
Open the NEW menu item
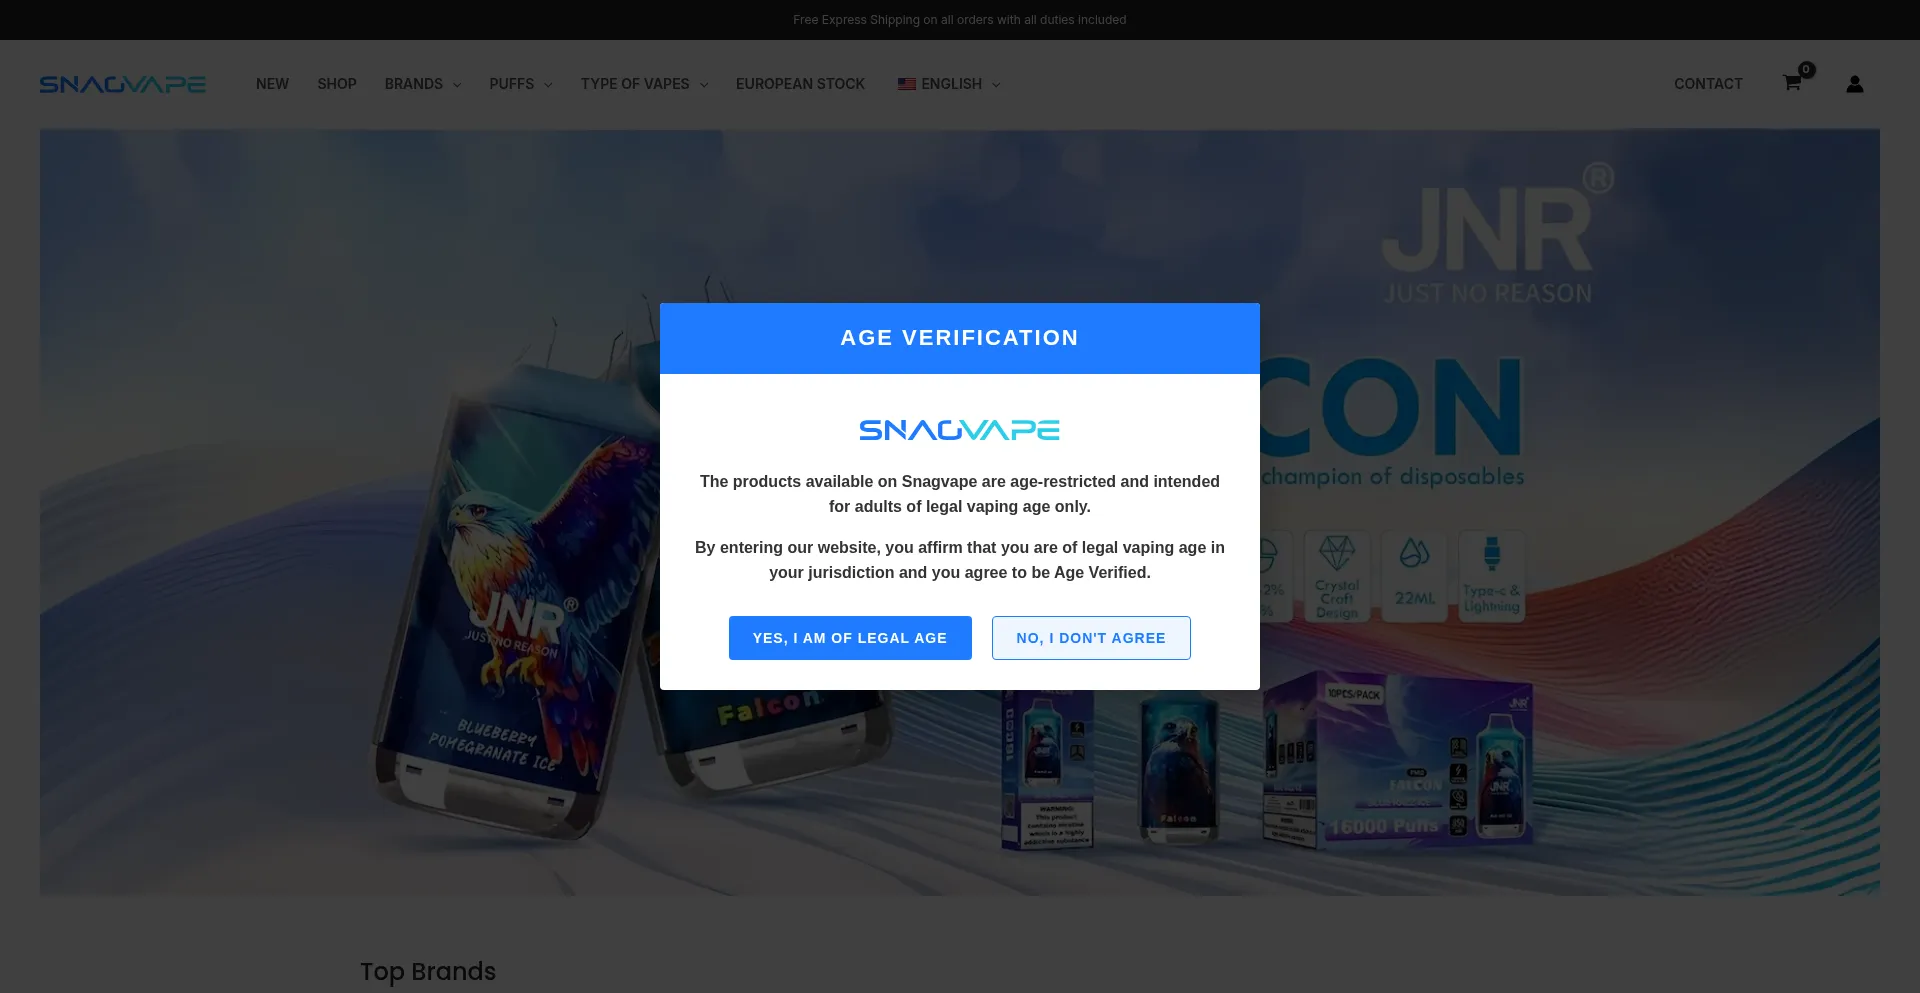[x=272, y=84]
